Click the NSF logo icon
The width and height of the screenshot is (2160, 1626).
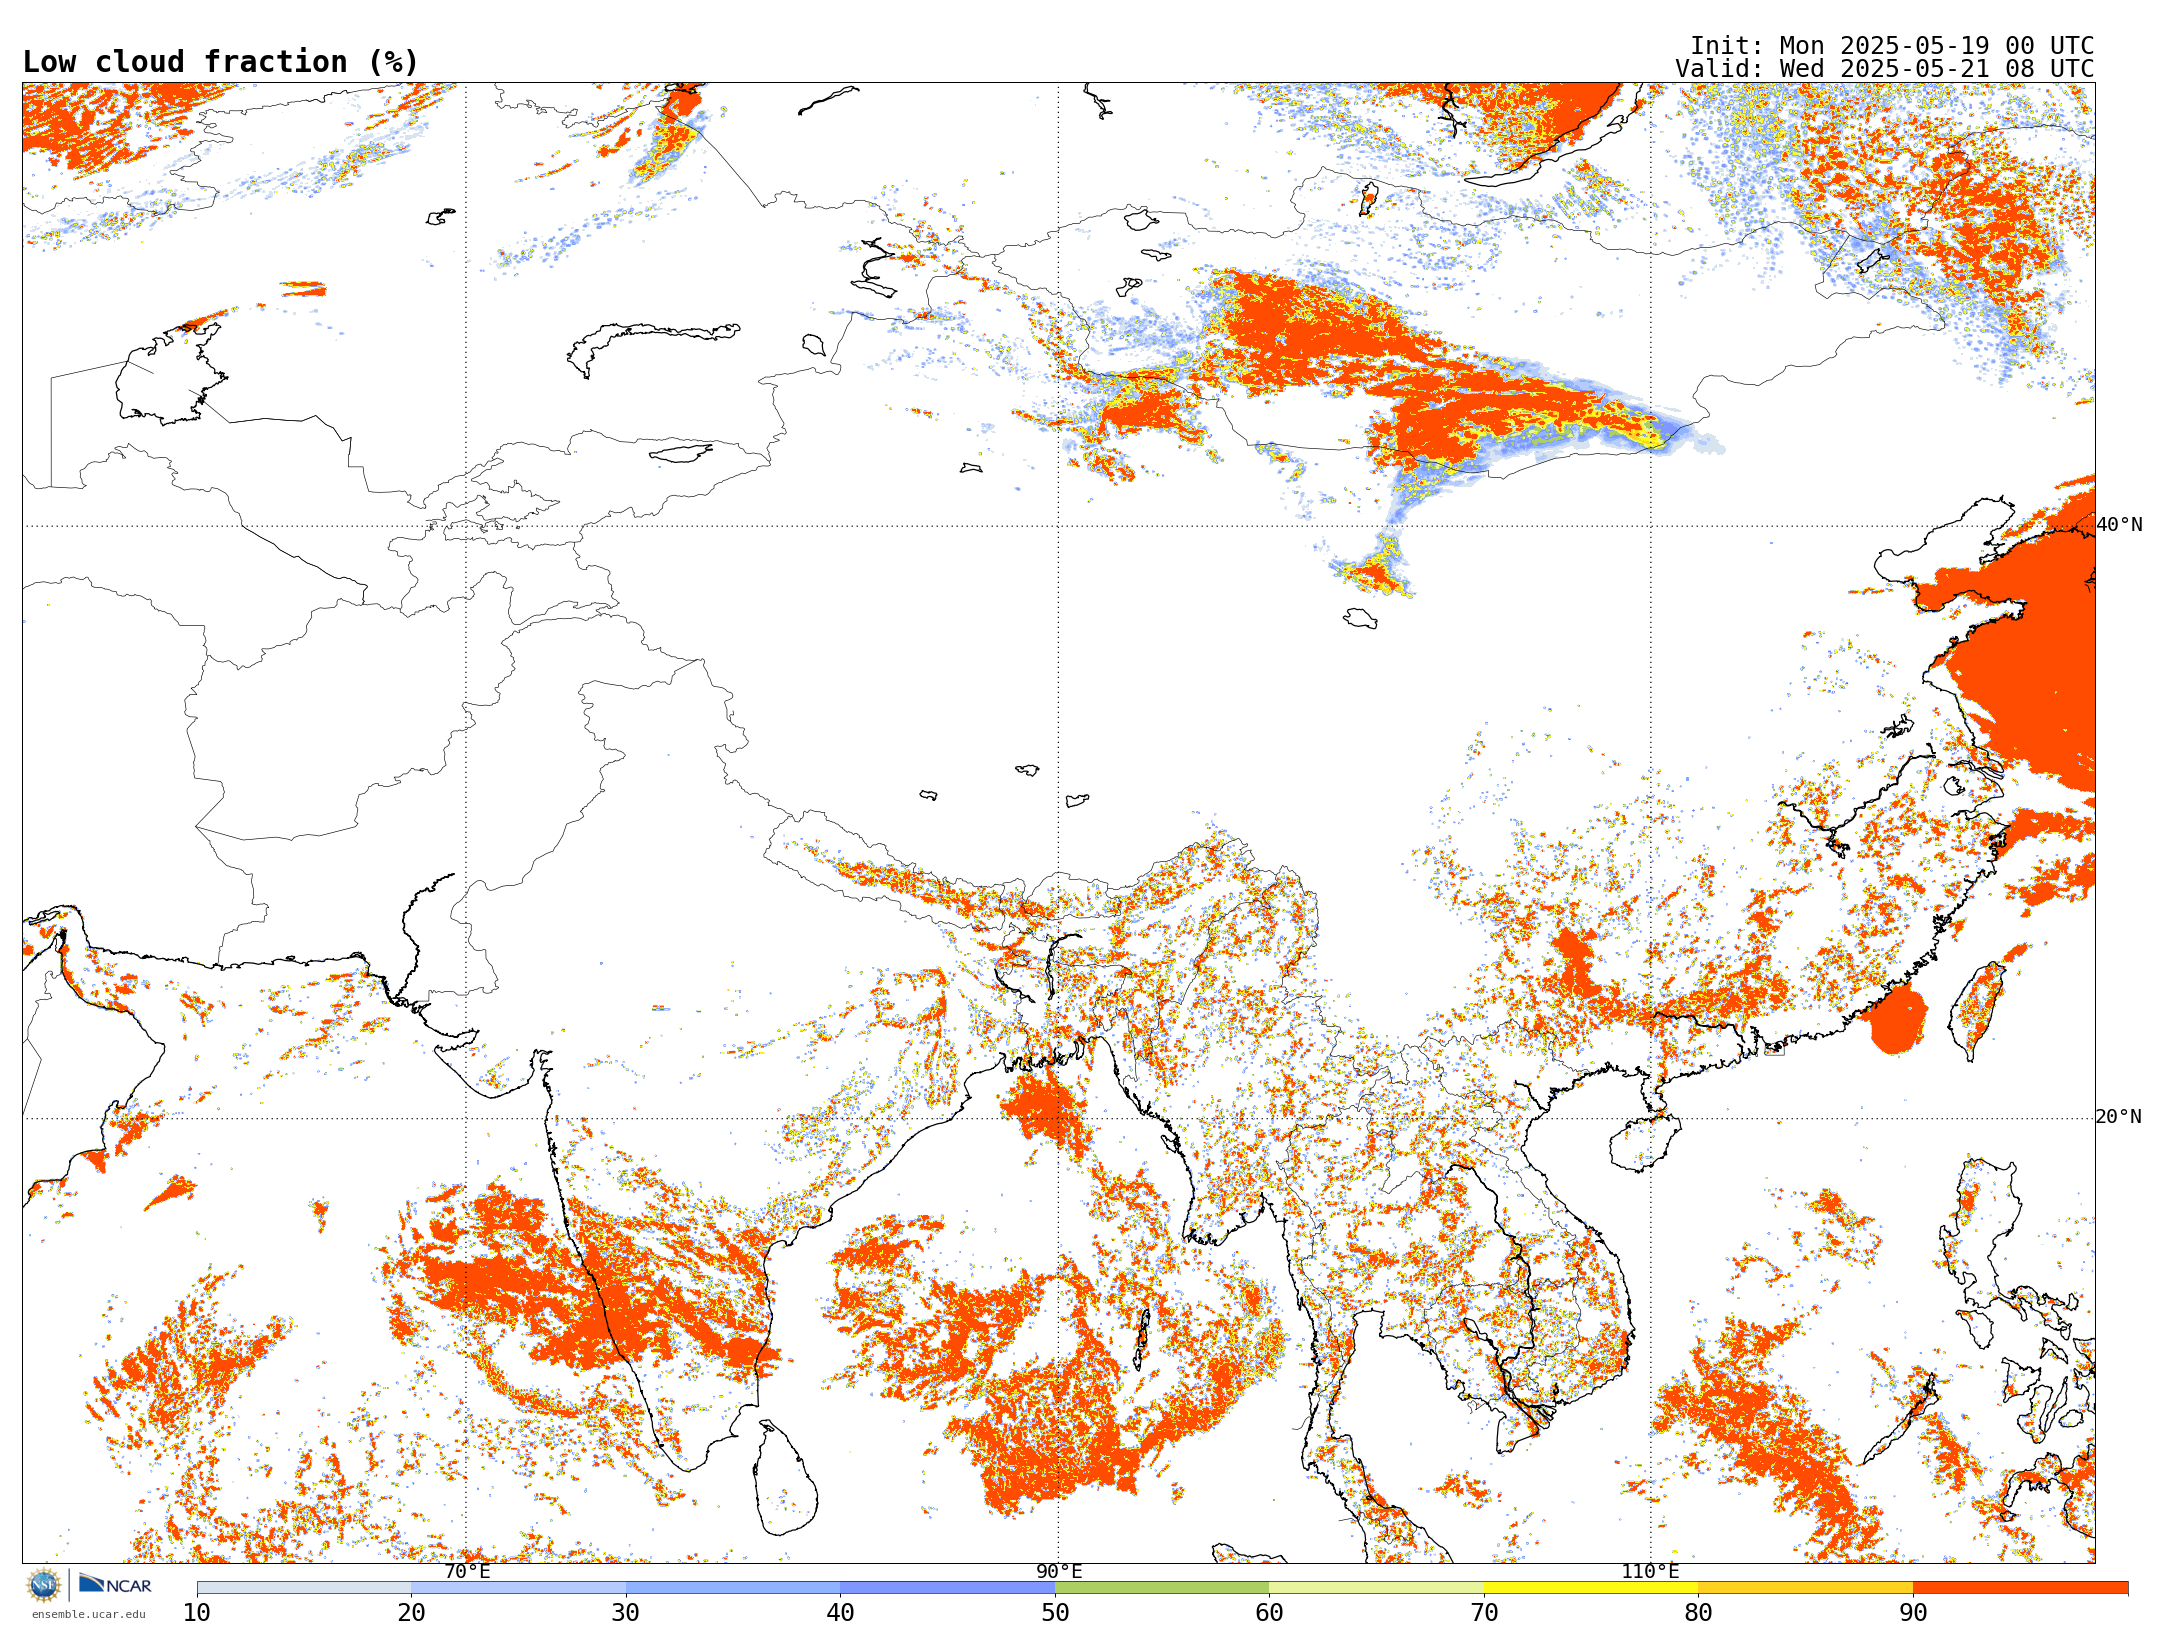(43, 1585)
